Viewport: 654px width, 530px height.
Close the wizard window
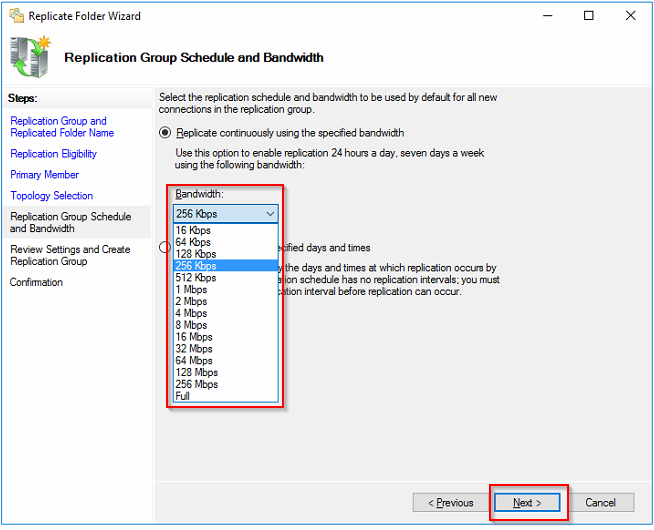point(630,16)
